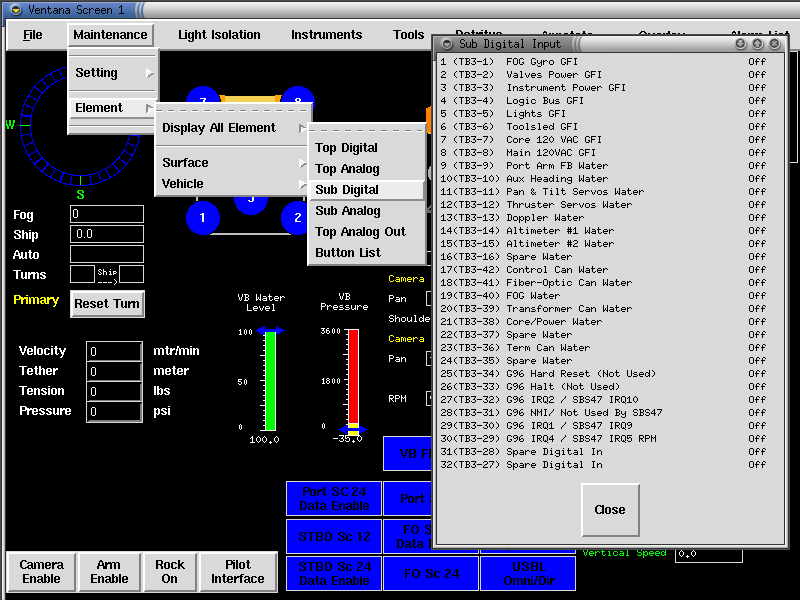Open the Pilot Interface button
800x600 pixels.
click(x=238, y=572)
